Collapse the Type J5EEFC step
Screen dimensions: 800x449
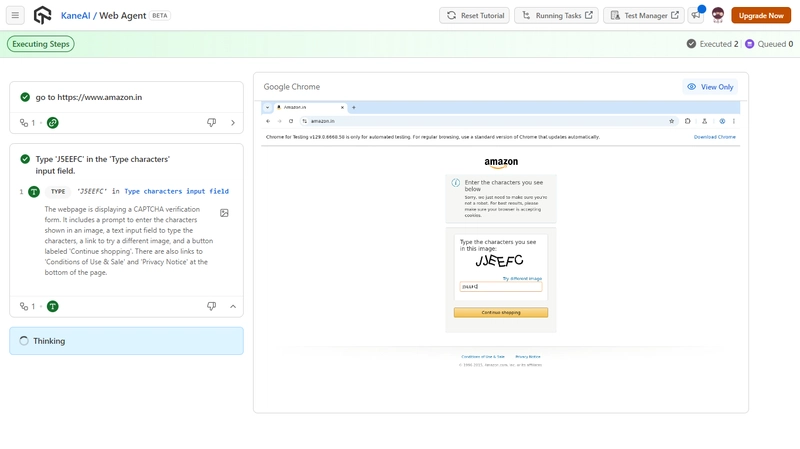233,306
